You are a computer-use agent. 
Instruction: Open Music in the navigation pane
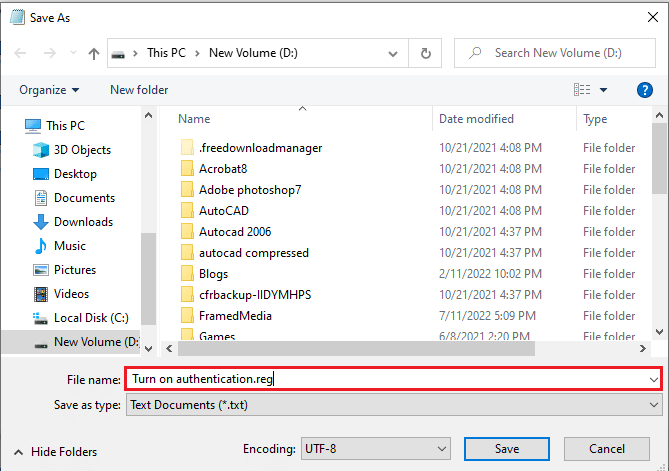point(70,246)
